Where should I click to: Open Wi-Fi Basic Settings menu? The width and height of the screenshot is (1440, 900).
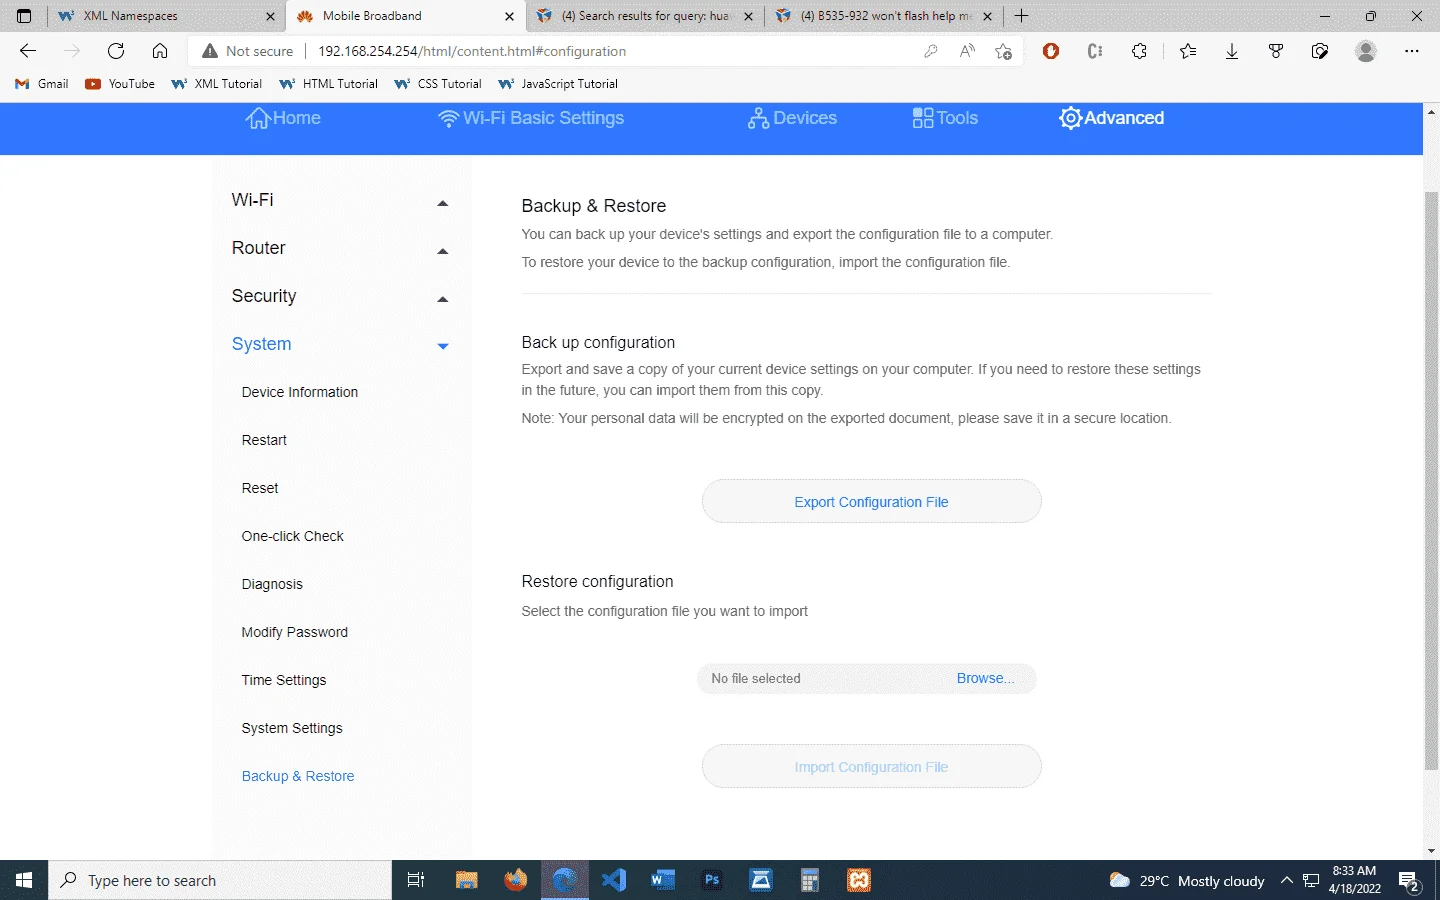click(531, 118)
